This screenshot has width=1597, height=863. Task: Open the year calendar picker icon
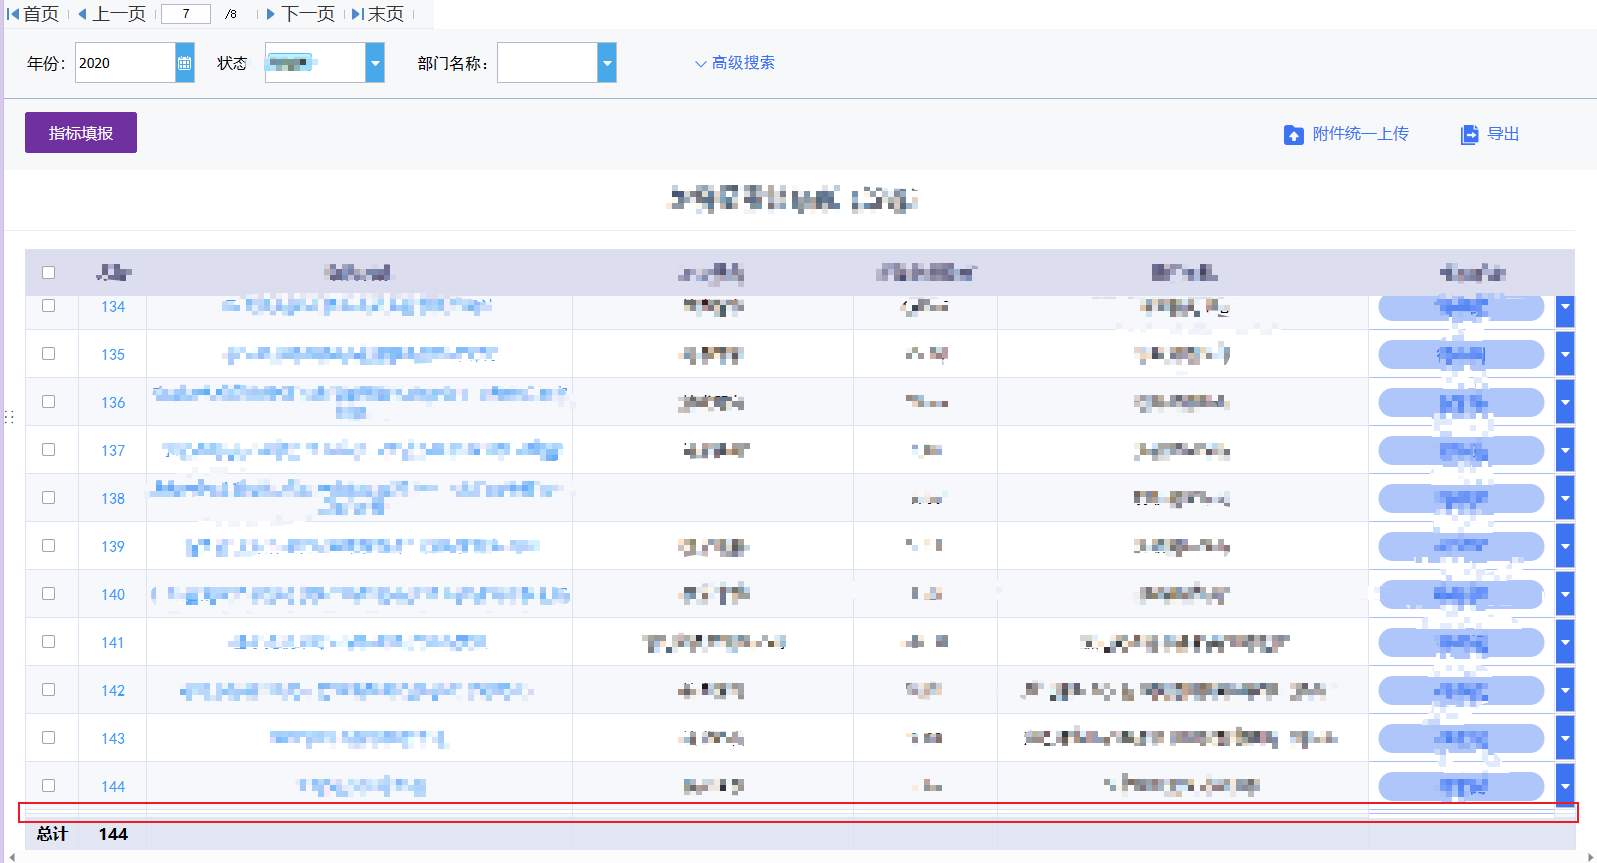[x=184, y=63]
